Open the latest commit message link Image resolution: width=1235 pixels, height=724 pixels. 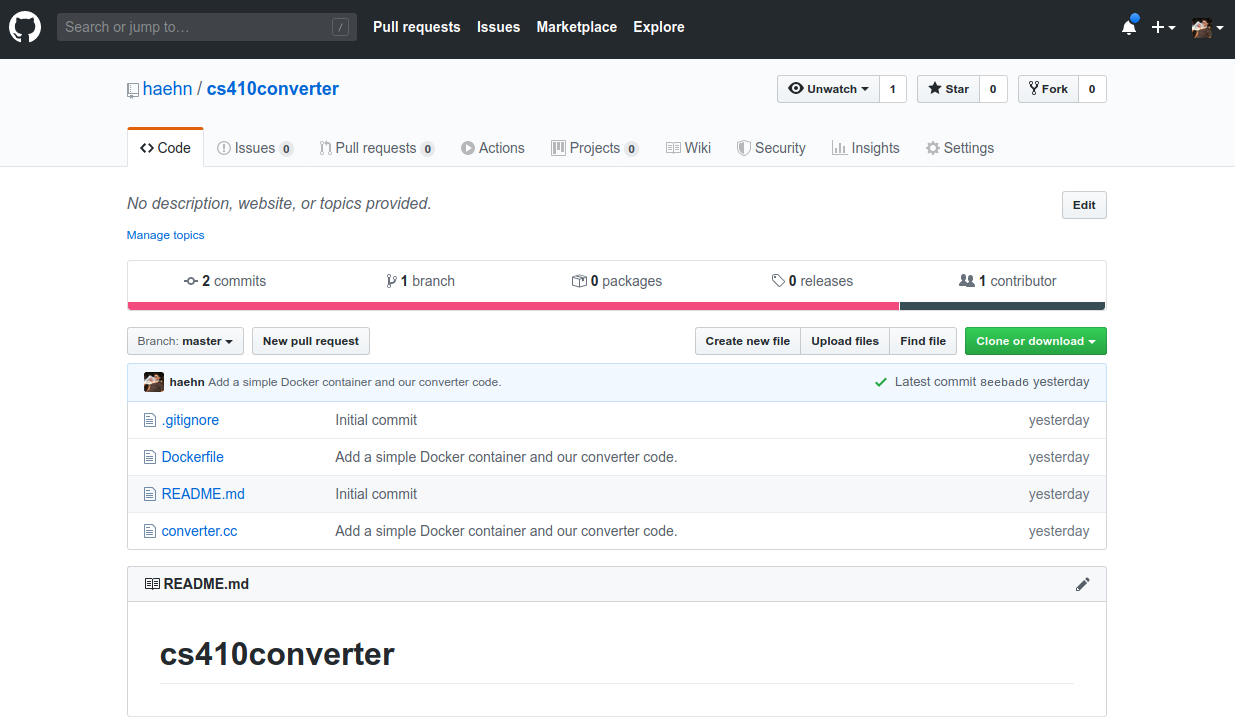pyautogui.click(x=355, y=382)
